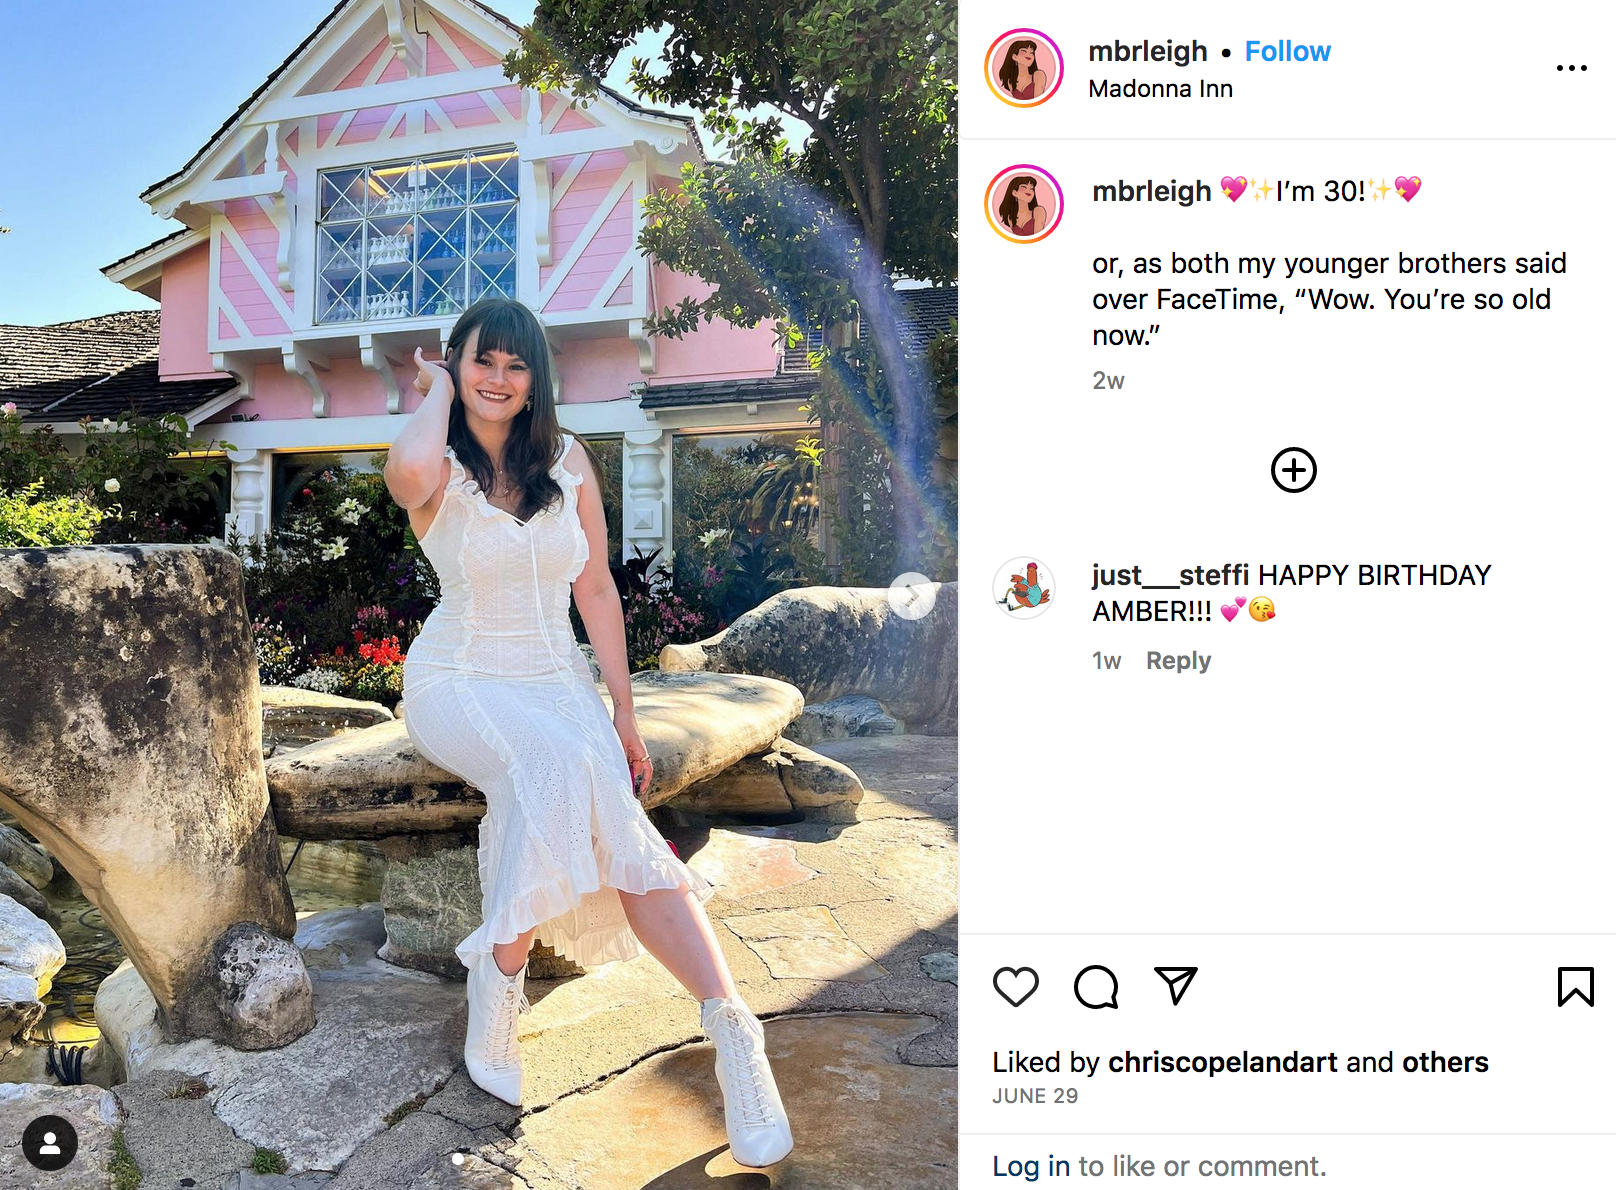Open the three-dot more options menu
Viewport: 1616px width, 1190px height.
click(1572, 68)
